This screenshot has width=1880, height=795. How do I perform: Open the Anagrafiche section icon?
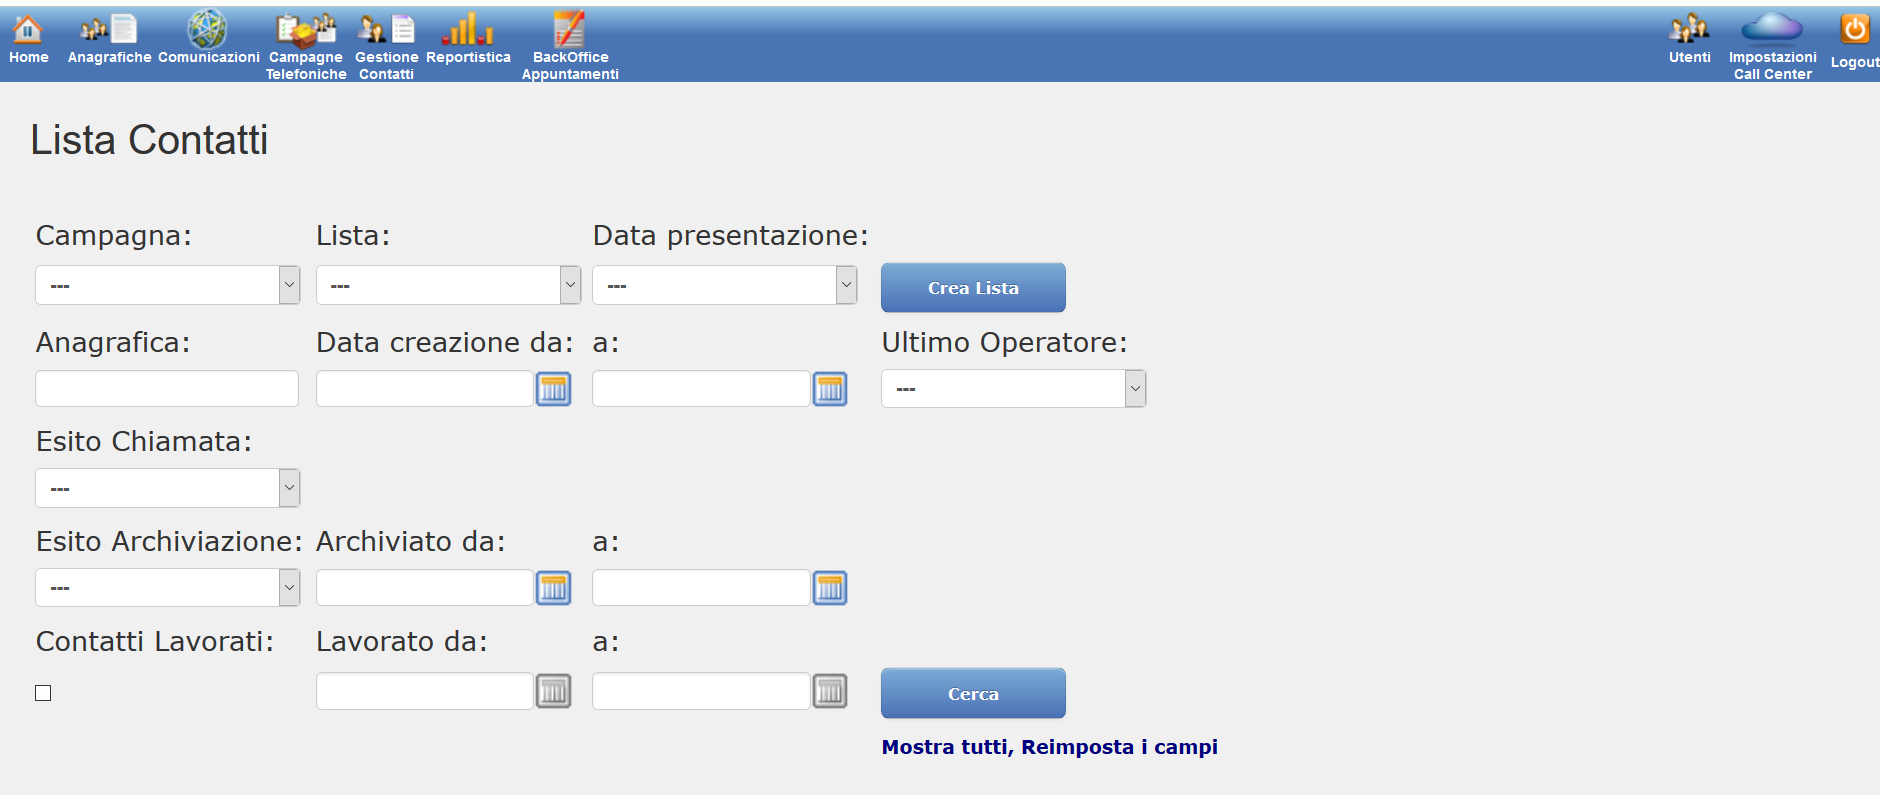109,30
